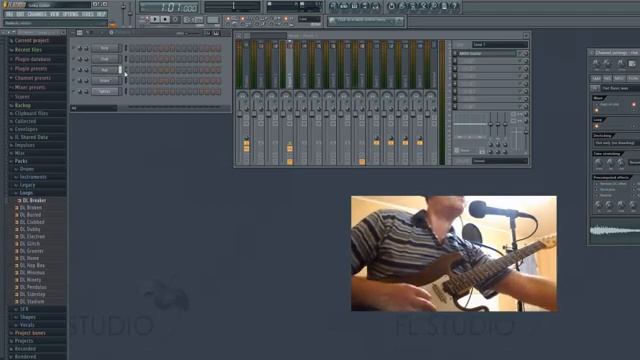Image resolution: width=640 pixels, height=360 pixels.
Task: Open the FILE menu
Action: tap(9, 14)
